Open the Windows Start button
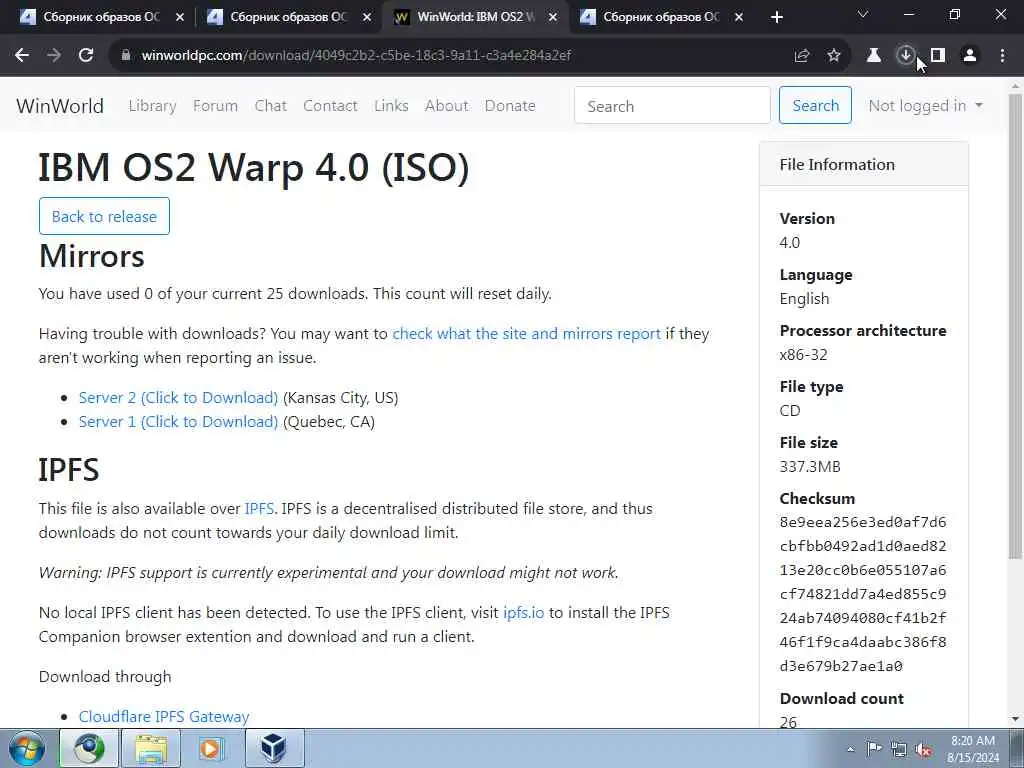Image resolution: width=1024 pixels, height=768 pixels. point(26,748)
